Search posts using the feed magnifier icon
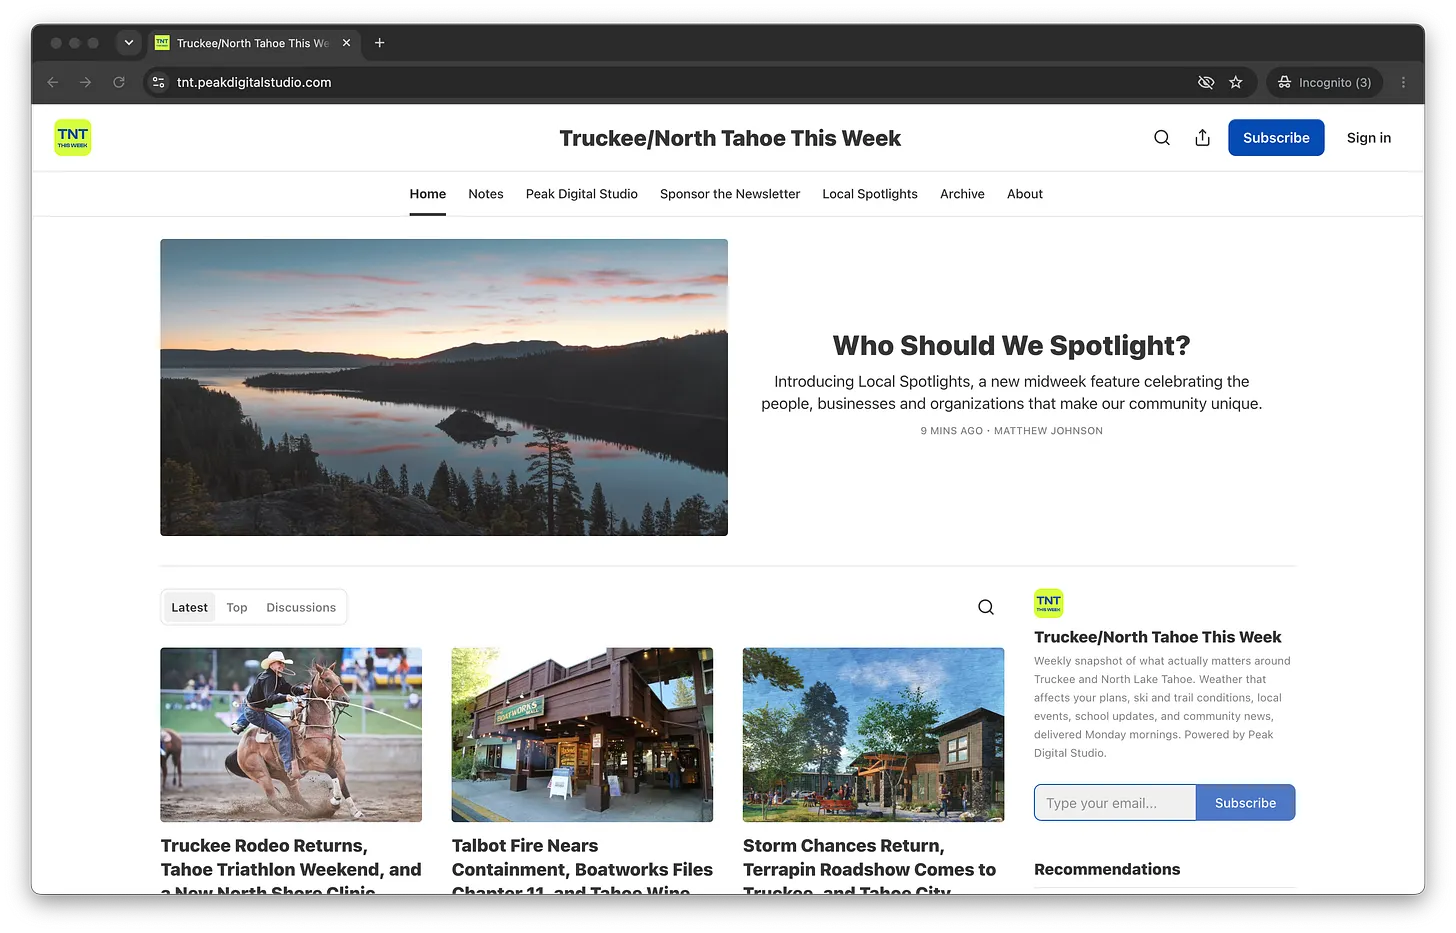 point(986,607)
